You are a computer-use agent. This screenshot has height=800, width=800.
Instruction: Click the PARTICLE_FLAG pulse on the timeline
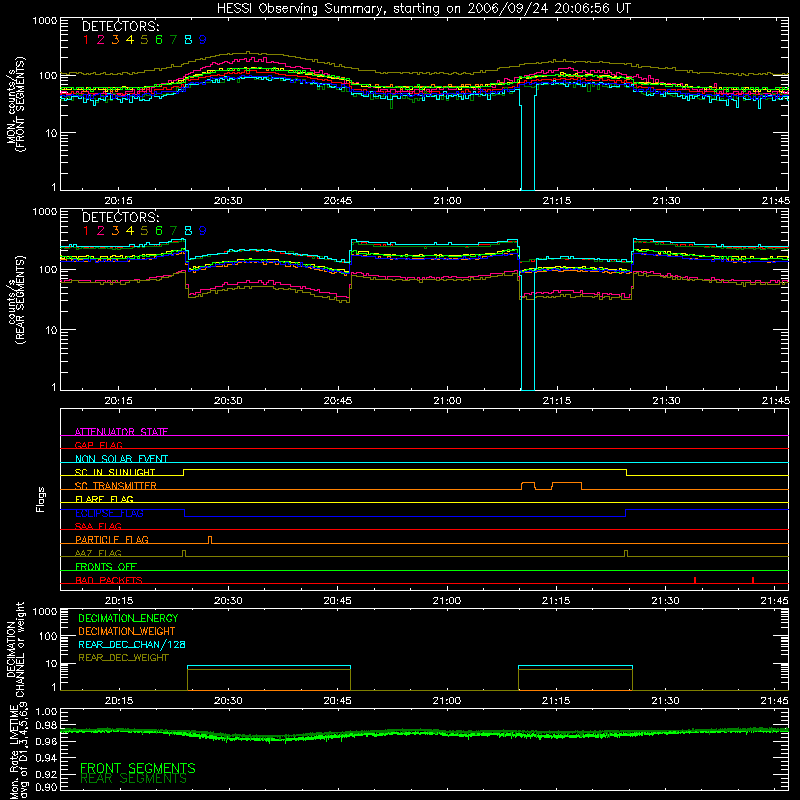pos(210,540)
